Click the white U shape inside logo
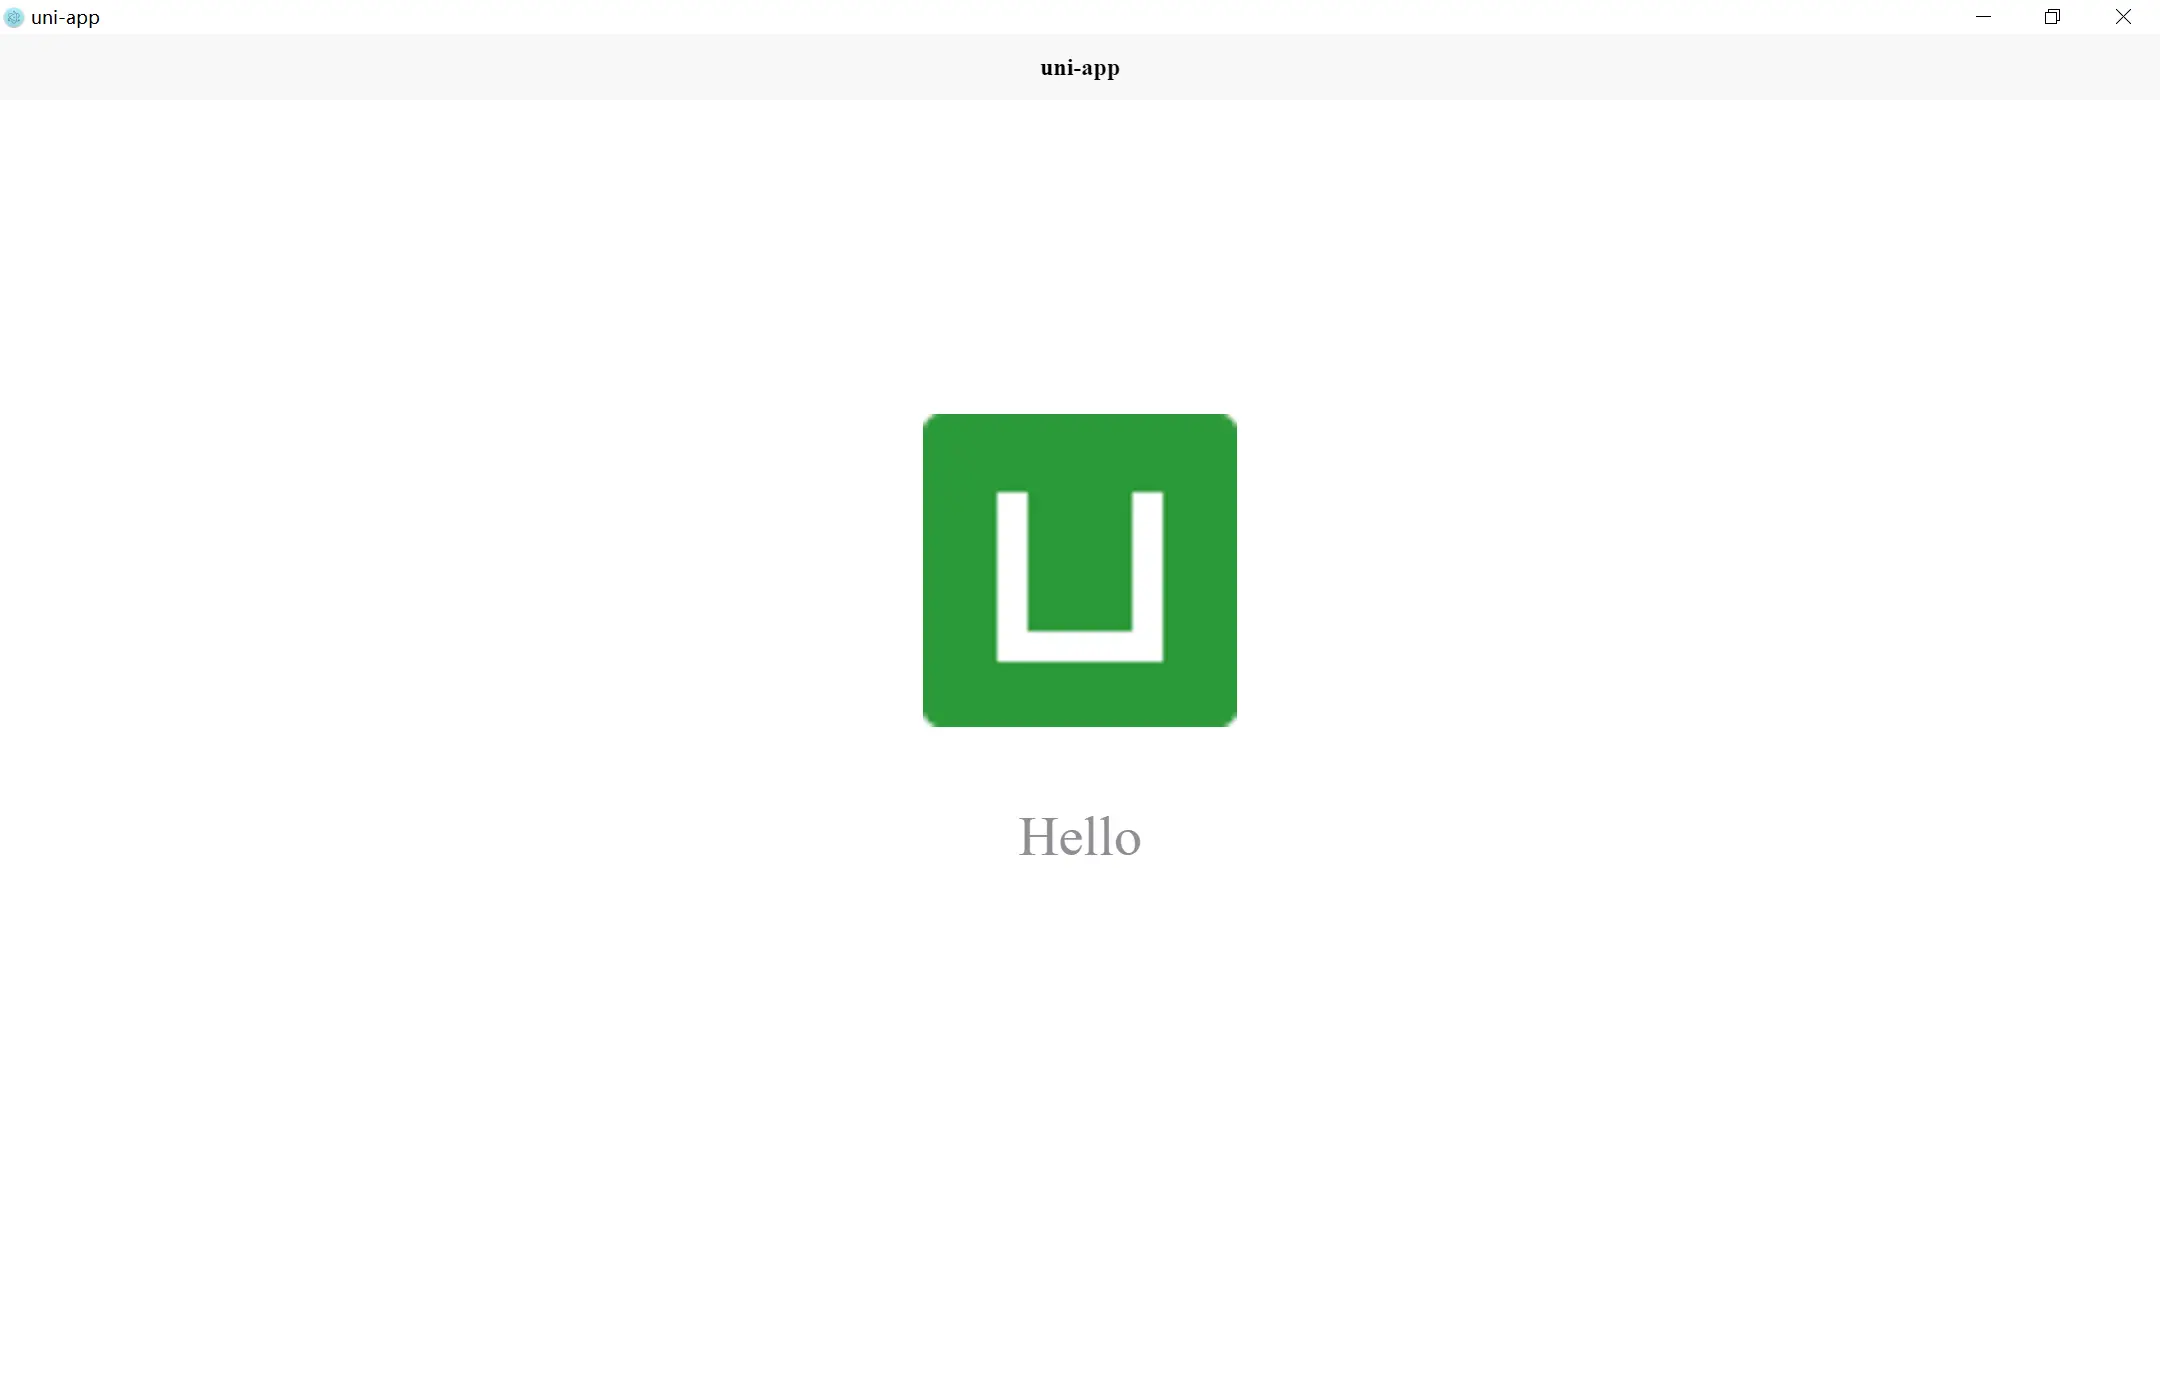The width and height of the screenshot is (2160, 1380). 1079,646
